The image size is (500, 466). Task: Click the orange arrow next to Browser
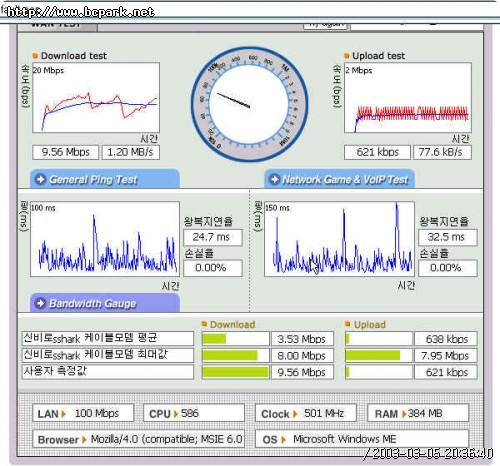pos(84,440)
